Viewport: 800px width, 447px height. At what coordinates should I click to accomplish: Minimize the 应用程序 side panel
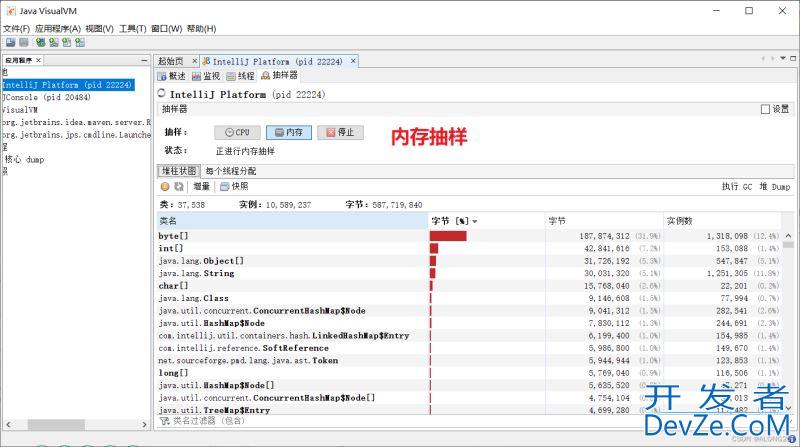coord(144,60)
